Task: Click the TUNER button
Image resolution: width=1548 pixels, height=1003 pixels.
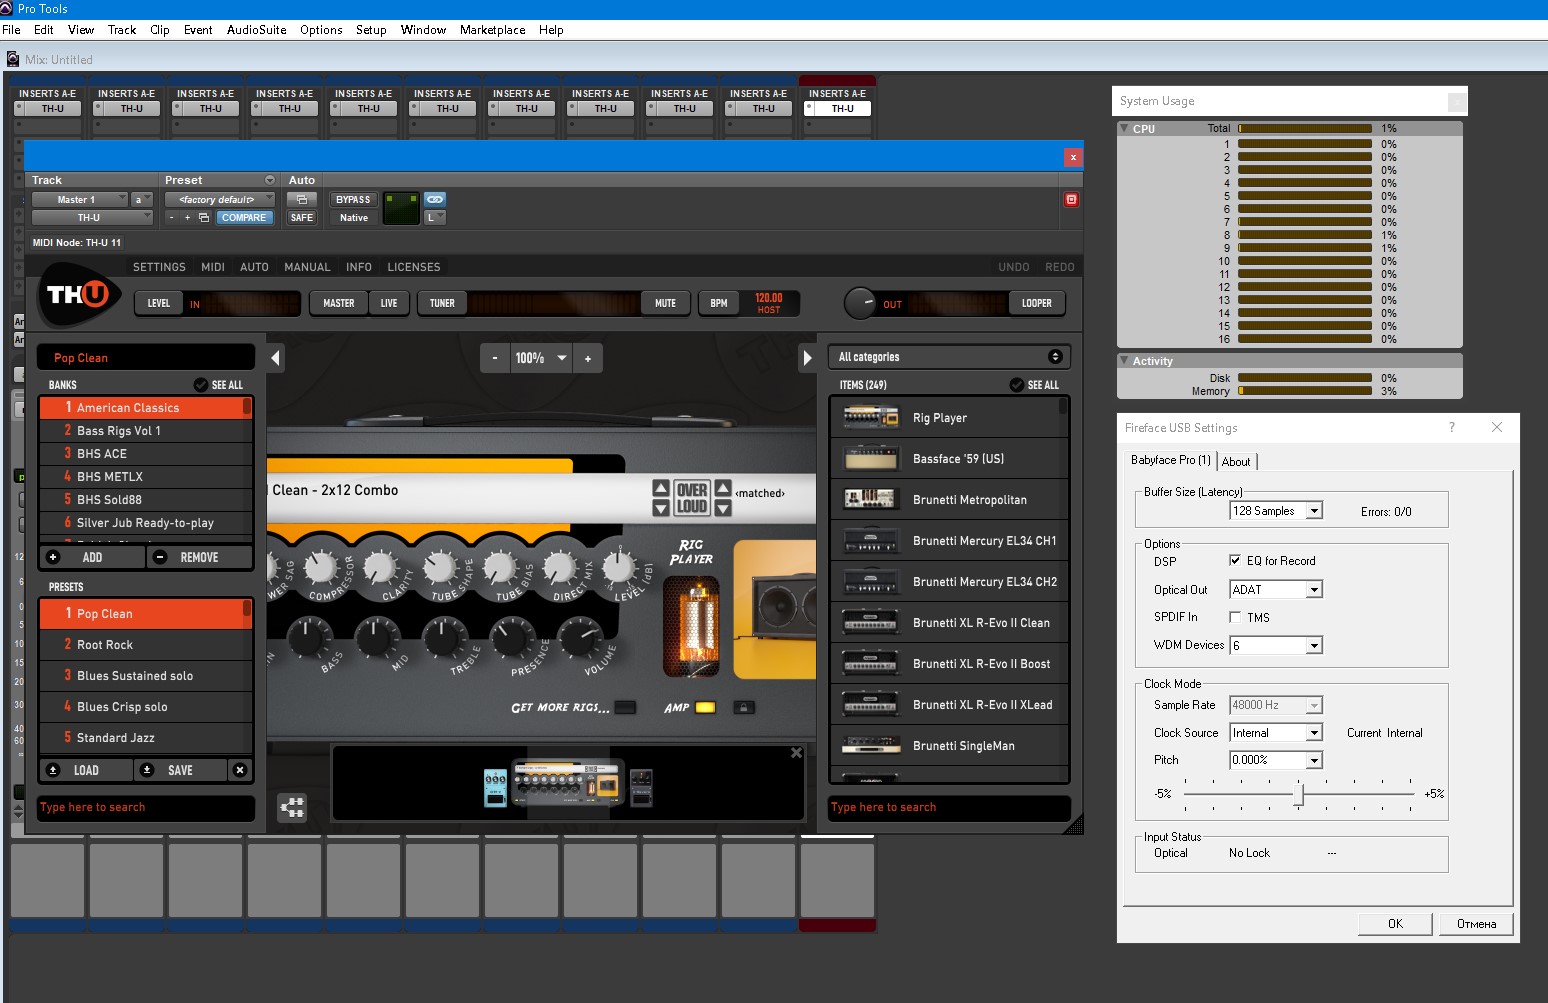Action: pyautogui.click(x=442, y=303)
